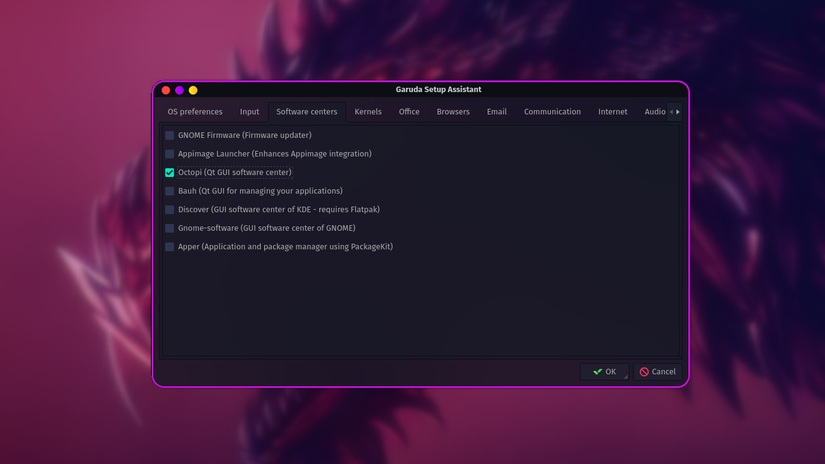
Task: Click the purple circle title bar button
Action: [179, 90]
